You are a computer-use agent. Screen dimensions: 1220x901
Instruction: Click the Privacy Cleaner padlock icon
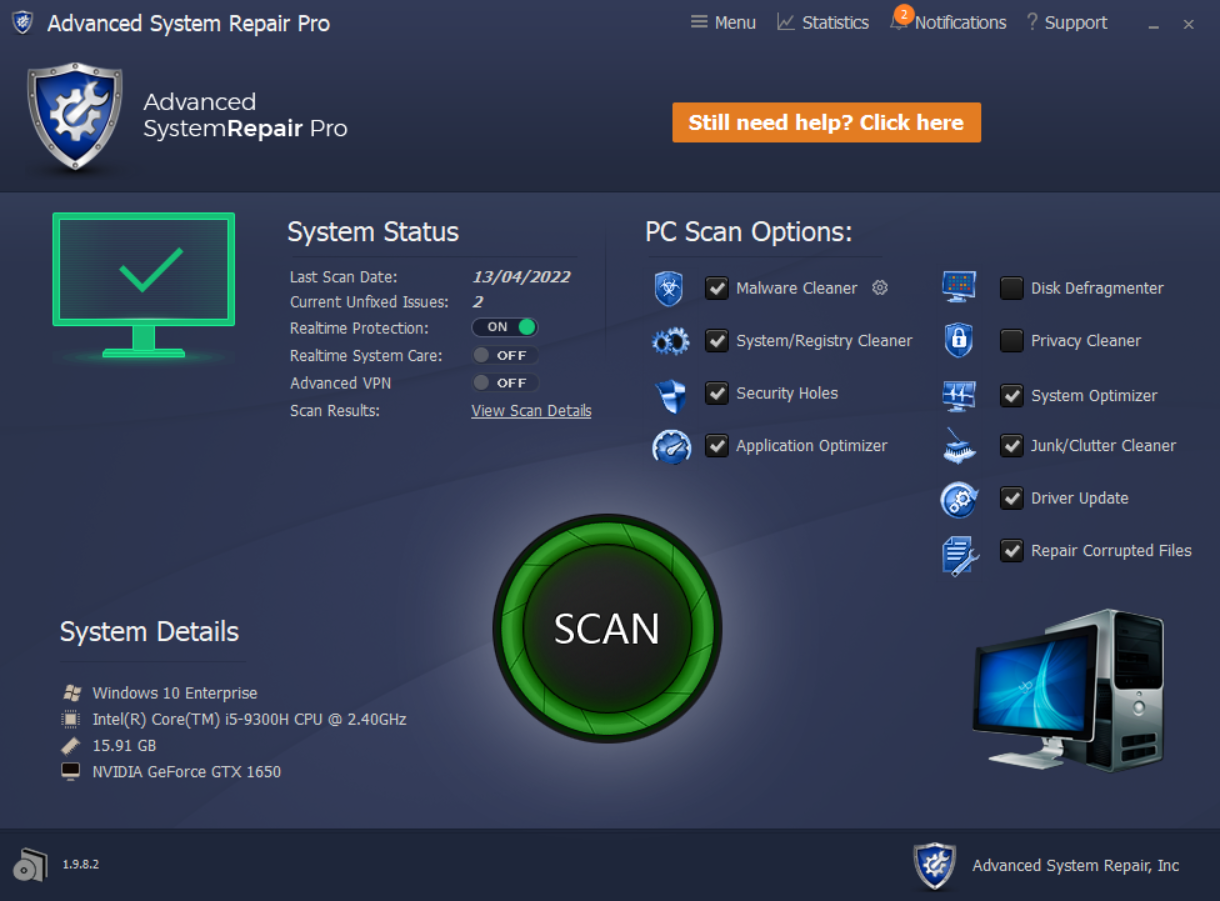pos(959,340)
